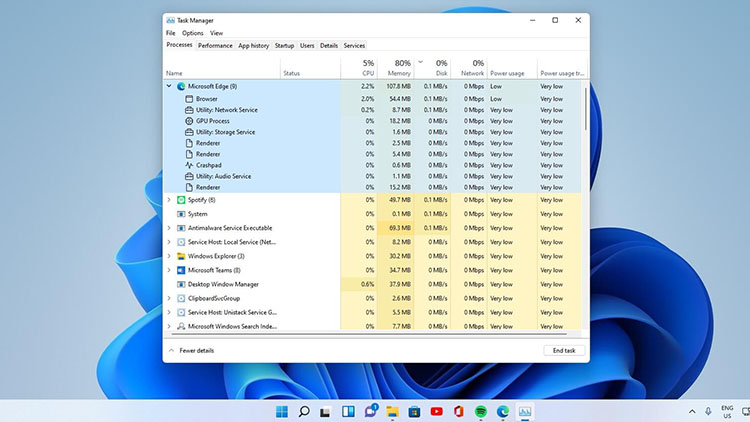Click the Spotify process icon
Screen dimensions: 750x422
coord(181,200)
